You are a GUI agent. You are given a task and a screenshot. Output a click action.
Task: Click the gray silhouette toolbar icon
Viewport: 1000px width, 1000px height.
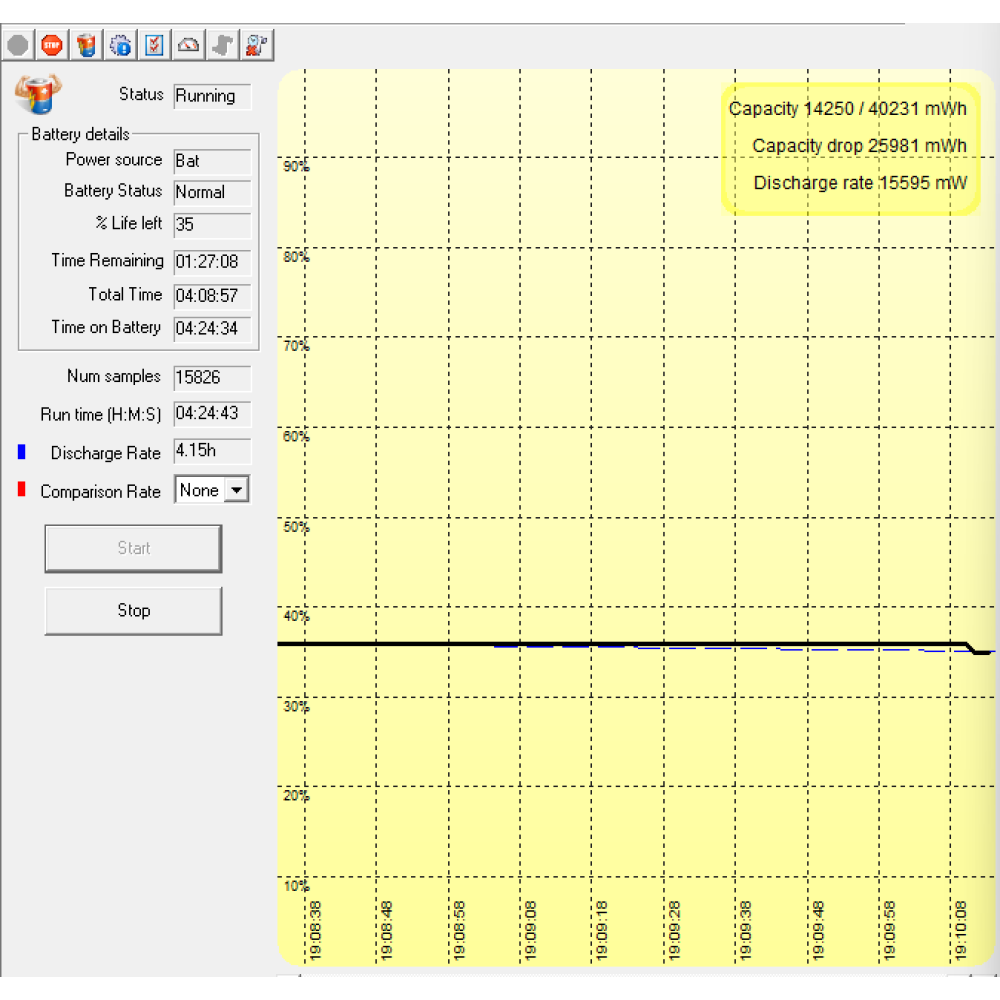[x=223, y=45]
